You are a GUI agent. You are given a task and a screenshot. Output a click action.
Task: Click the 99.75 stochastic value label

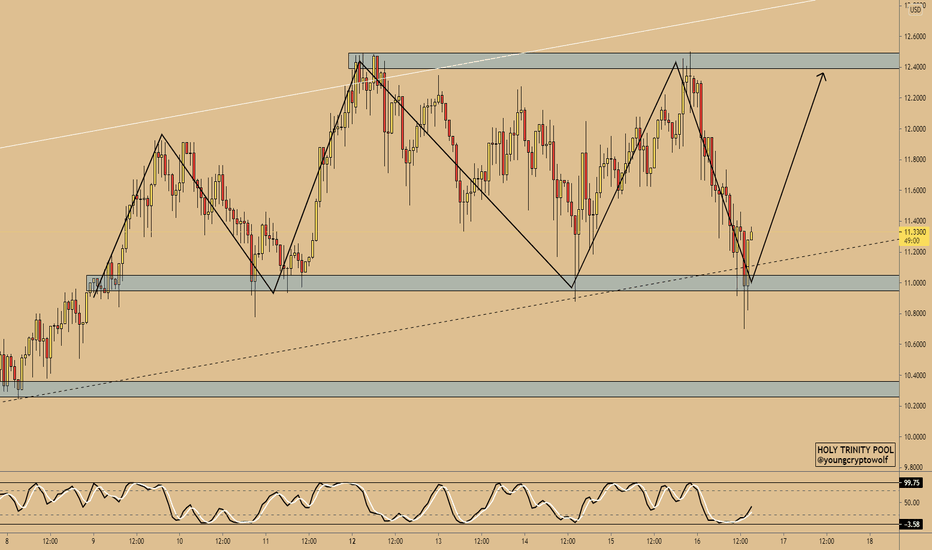point(912,483)
